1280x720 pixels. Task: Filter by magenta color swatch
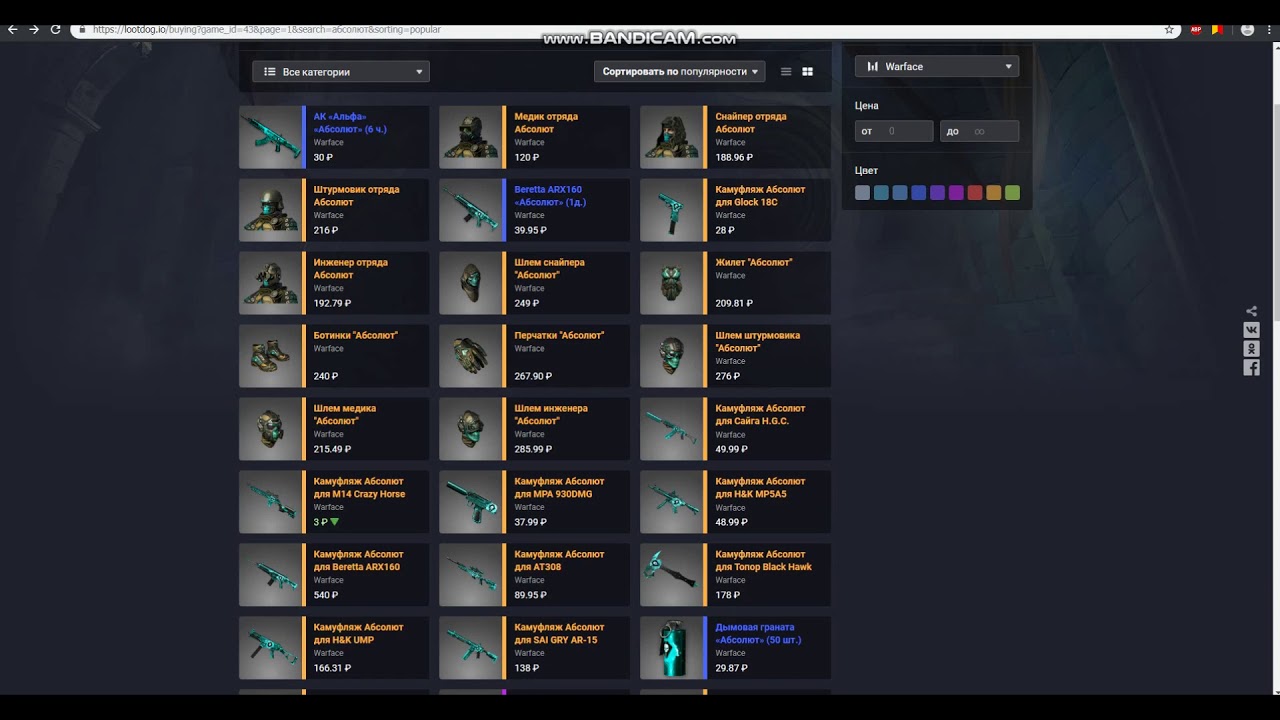point(956,193)
